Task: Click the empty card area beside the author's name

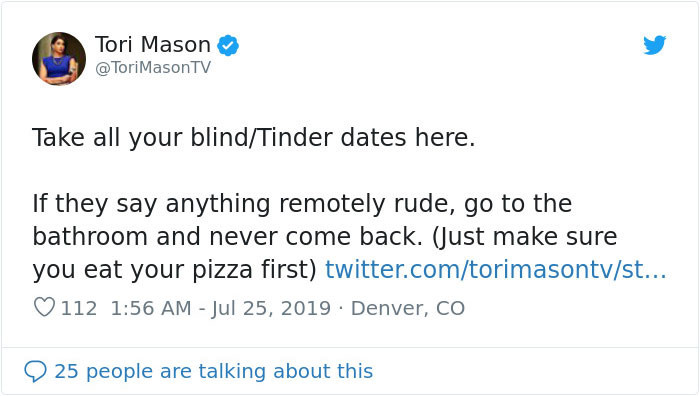Action: coord(438,54)
